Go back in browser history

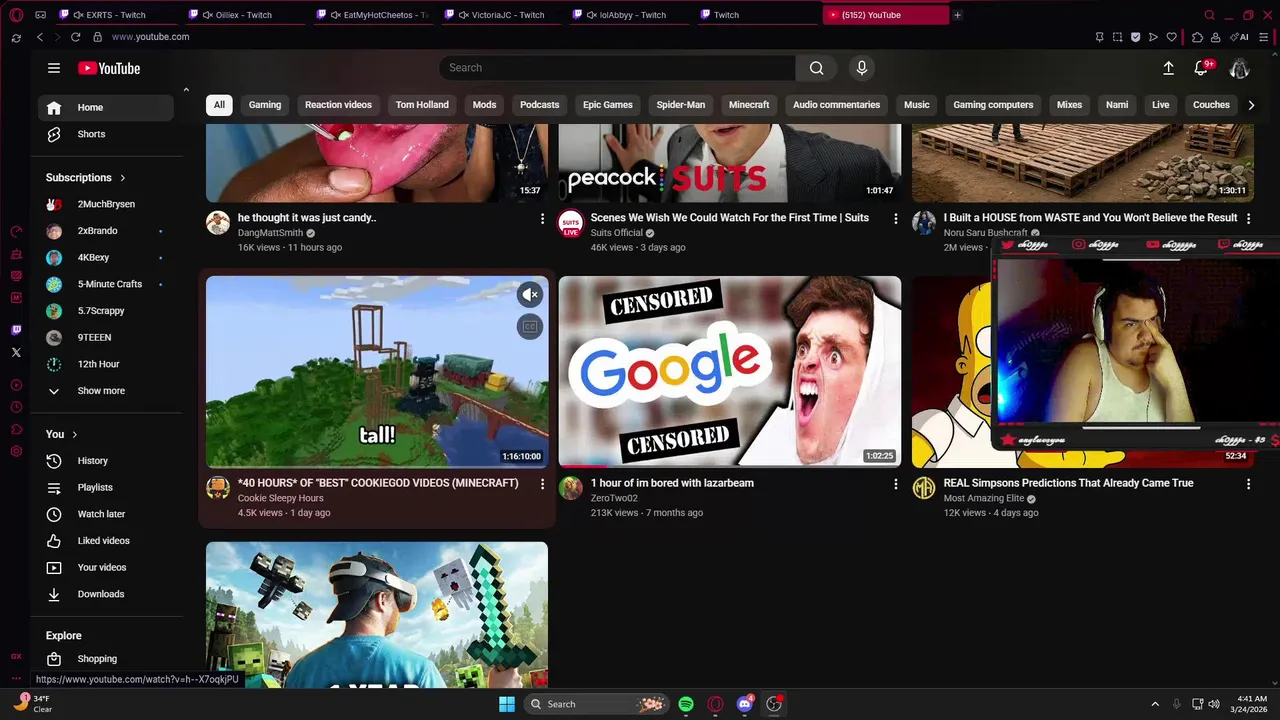(x=40, y=37)
